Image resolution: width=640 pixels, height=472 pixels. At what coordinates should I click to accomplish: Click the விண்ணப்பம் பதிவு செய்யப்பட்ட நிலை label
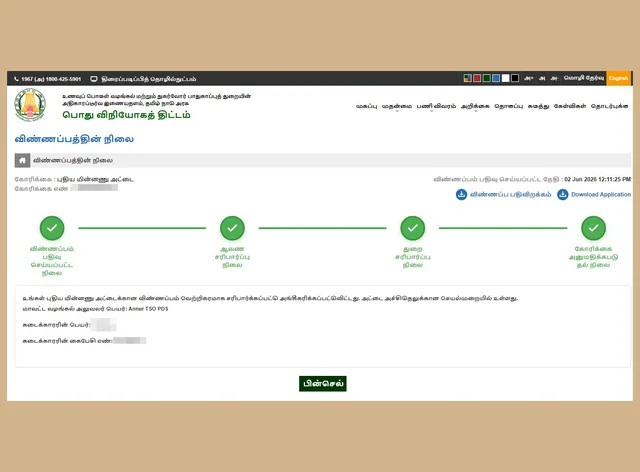[x=52, y=261]
